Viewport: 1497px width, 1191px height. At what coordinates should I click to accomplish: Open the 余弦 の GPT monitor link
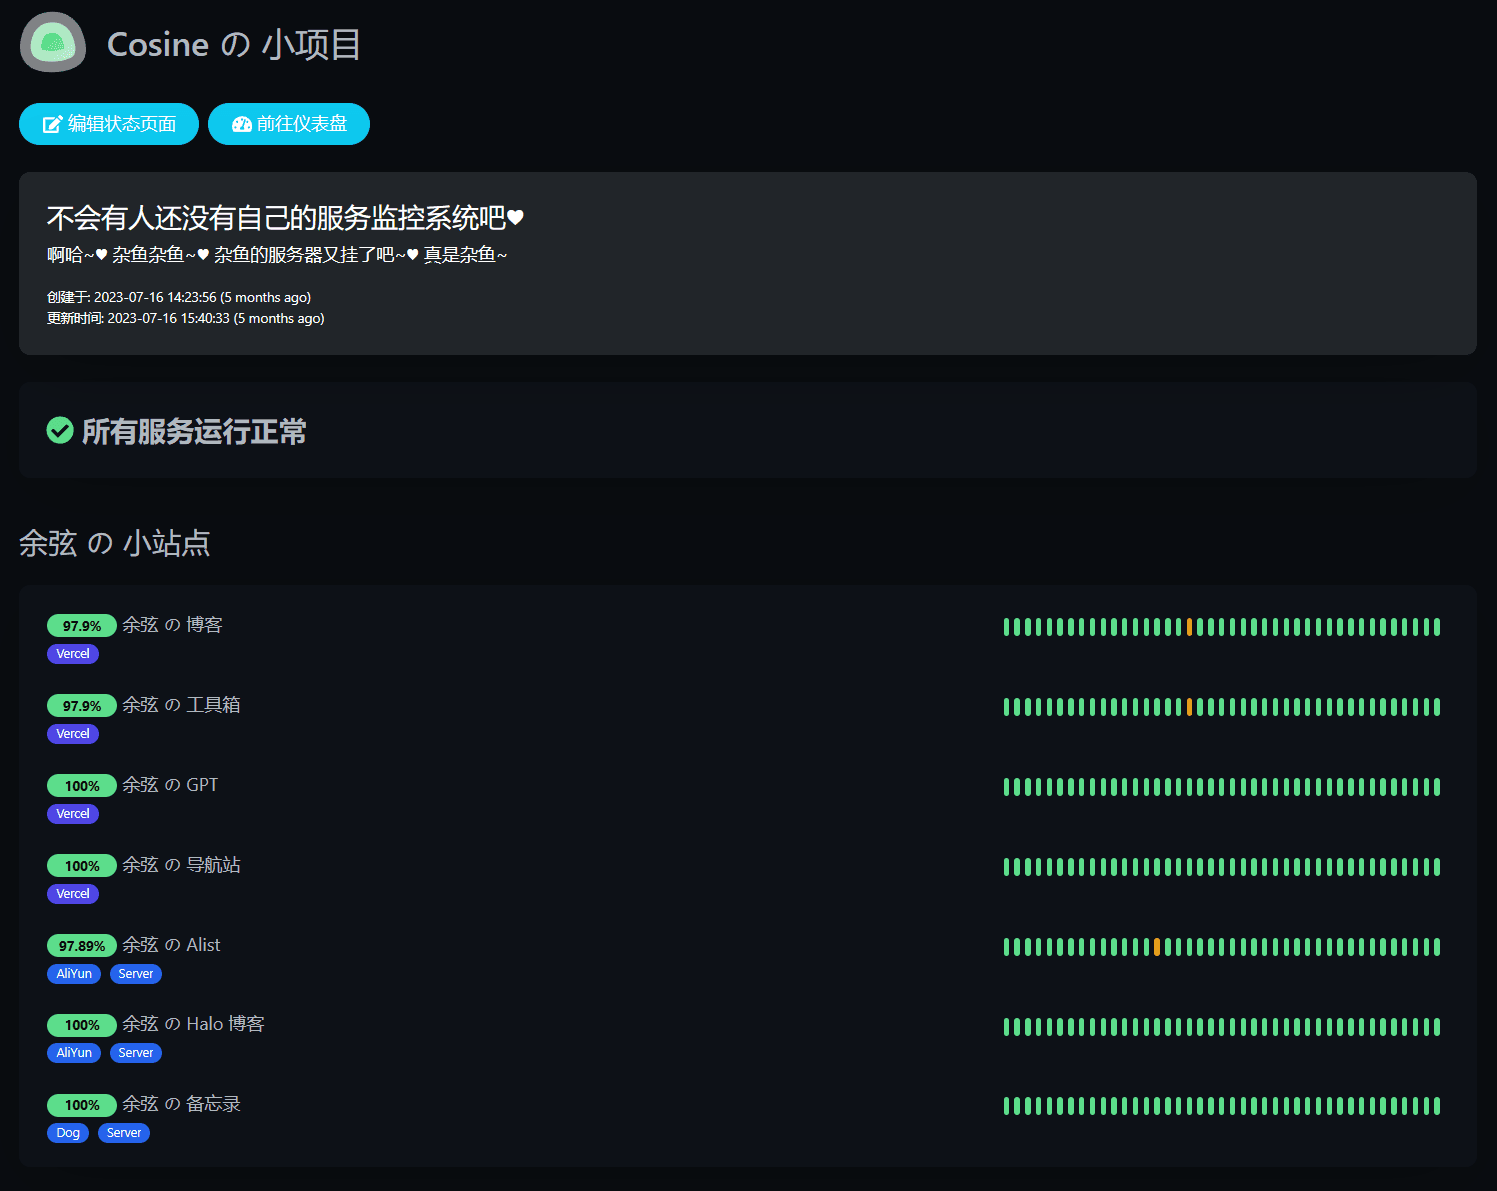(170, 785)
